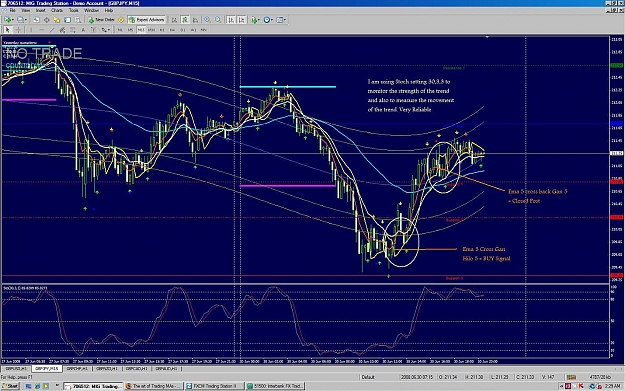Screen dimensions: 625x391
Task: Open the Tools menu
Action: pos(74,10)
